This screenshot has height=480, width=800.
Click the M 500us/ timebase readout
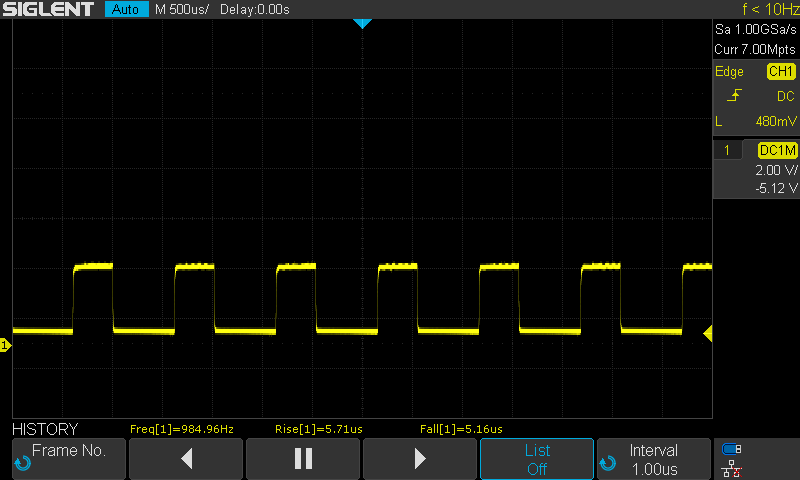[x=182, y=9]
